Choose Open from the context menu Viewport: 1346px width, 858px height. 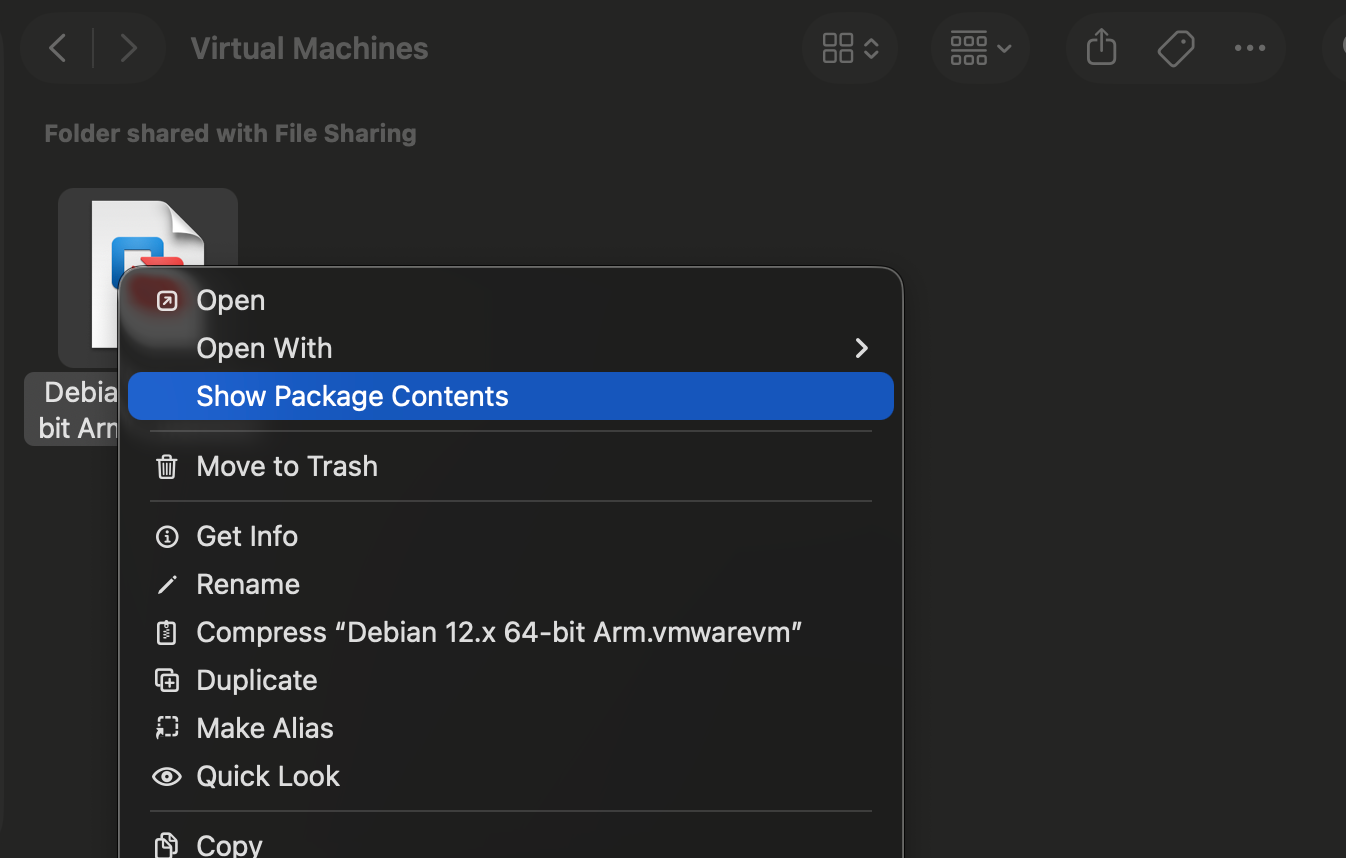click(x=231, y=300)
